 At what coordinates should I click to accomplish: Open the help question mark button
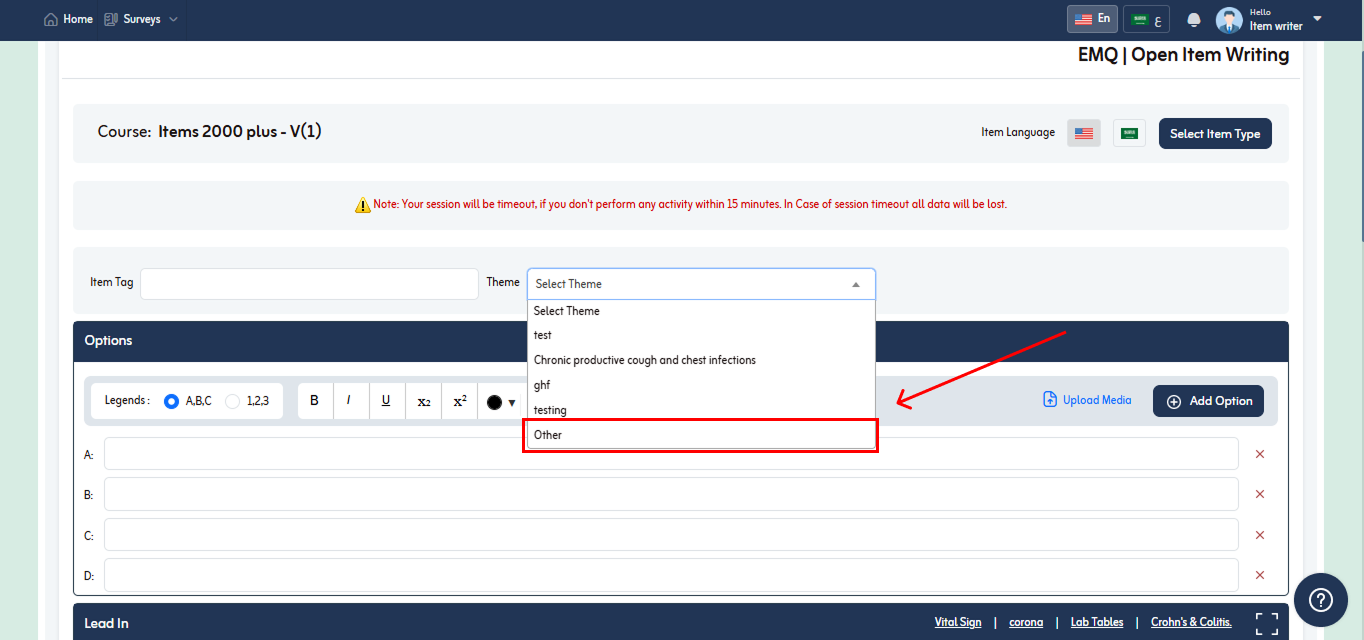click(1321, 600)
